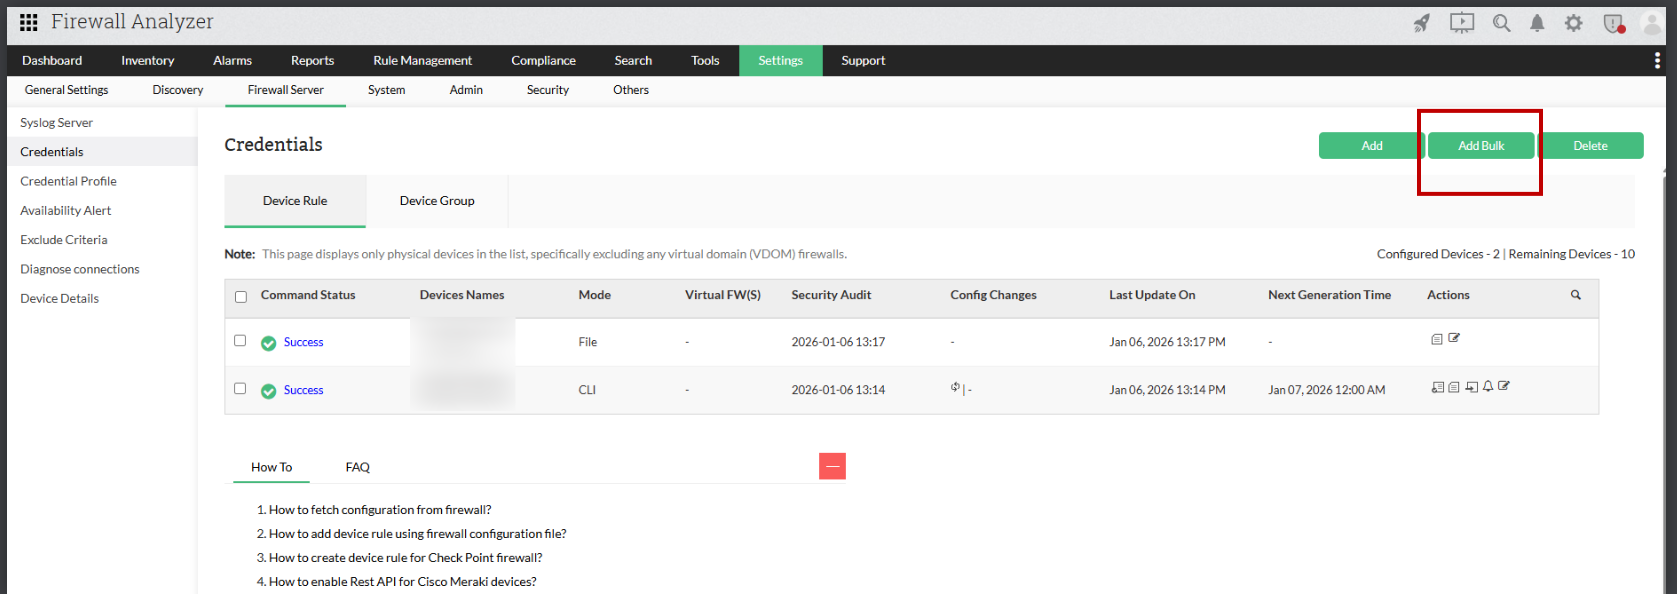Click the green Delete button
The image size is (1677, 594).
1590,146
